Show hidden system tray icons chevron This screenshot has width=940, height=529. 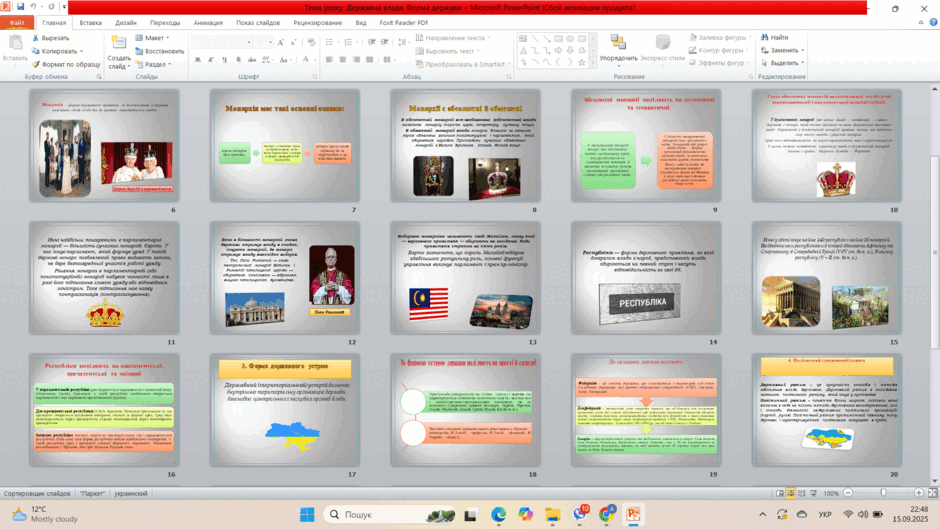[763, 515]
